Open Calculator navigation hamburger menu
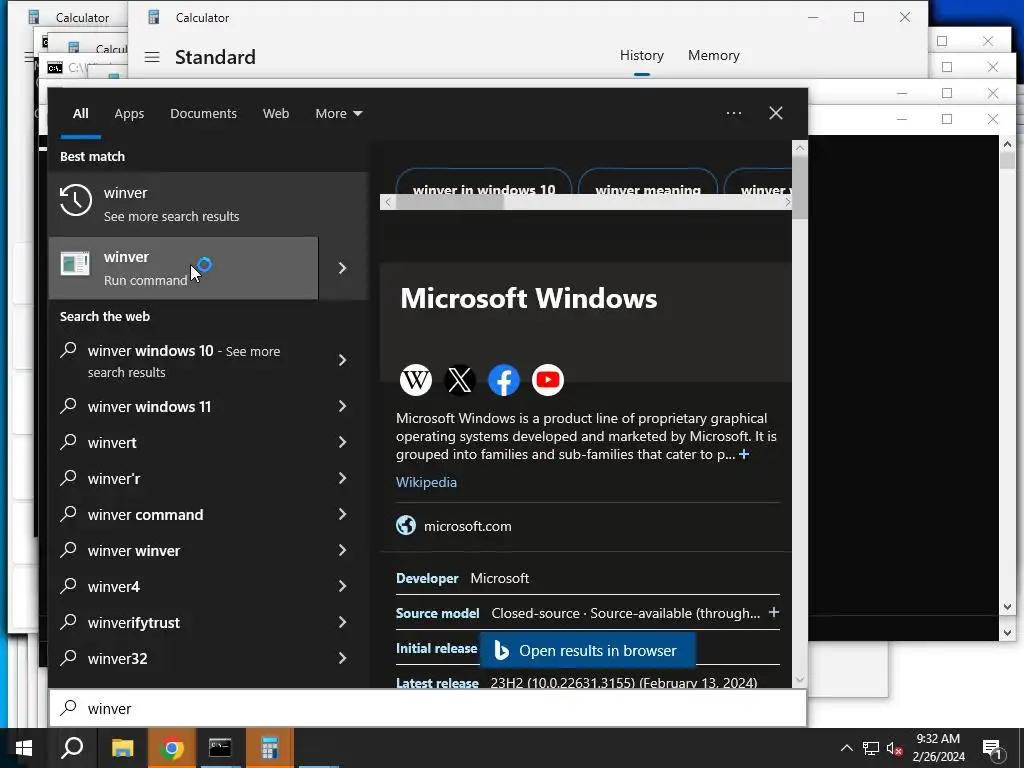 [x=152, y=57]
